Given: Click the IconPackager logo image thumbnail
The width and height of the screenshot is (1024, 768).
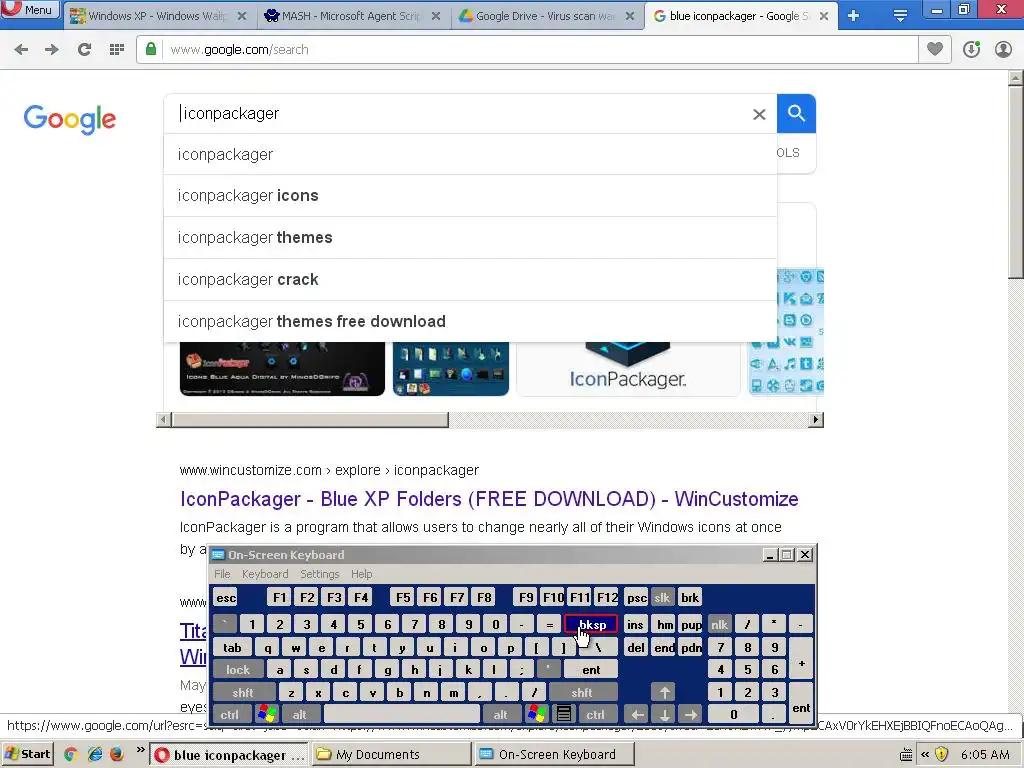Looking at the screenshot, I should pyautogui.click(x=628, y=368).
